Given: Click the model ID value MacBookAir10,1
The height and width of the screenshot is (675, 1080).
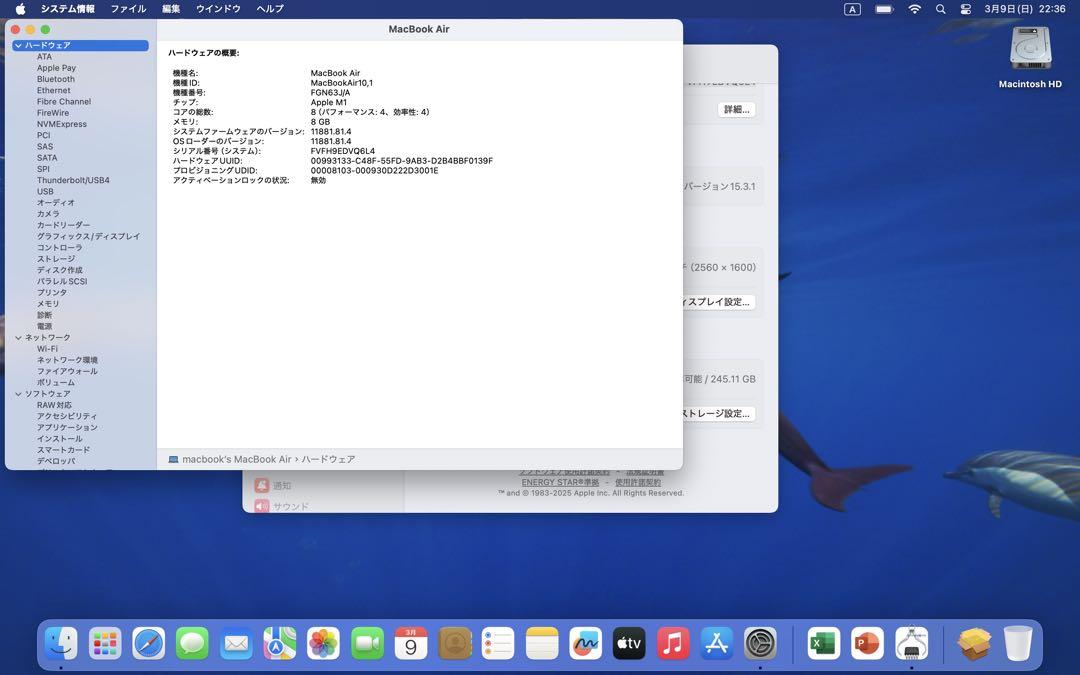Looking at the screenshot, I should coord(342,83).
